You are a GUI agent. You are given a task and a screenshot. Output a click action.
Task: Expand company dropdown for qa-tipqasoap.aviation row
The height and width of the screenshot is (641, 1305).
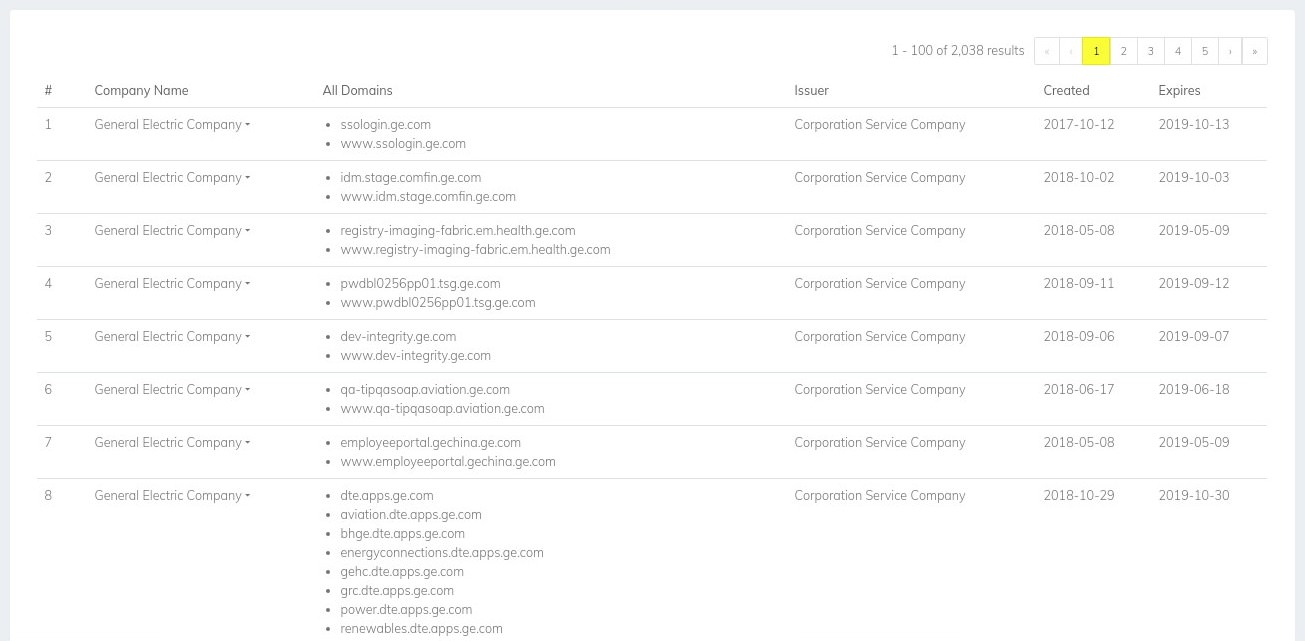pyautogui.click(x=172, y=390)
